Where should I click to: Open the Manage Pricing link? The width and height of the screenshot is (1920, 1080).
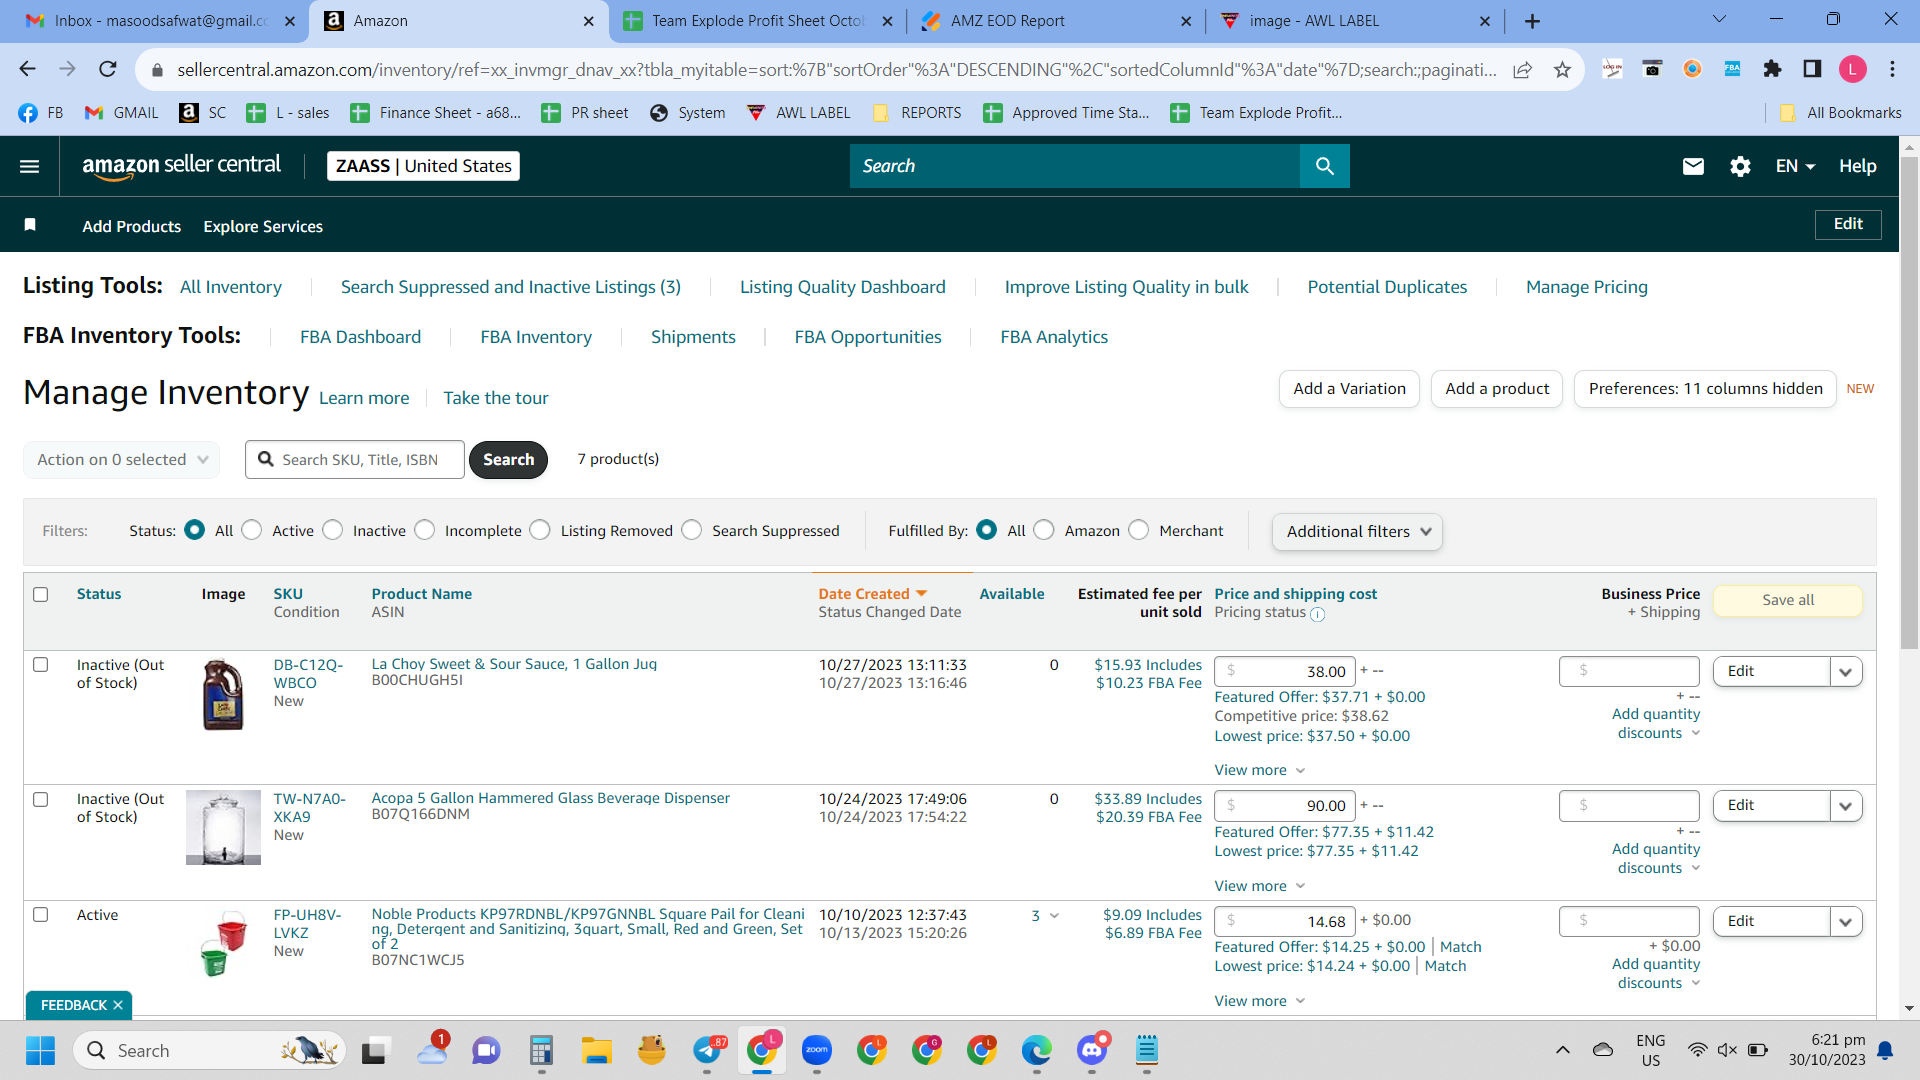1587,287
